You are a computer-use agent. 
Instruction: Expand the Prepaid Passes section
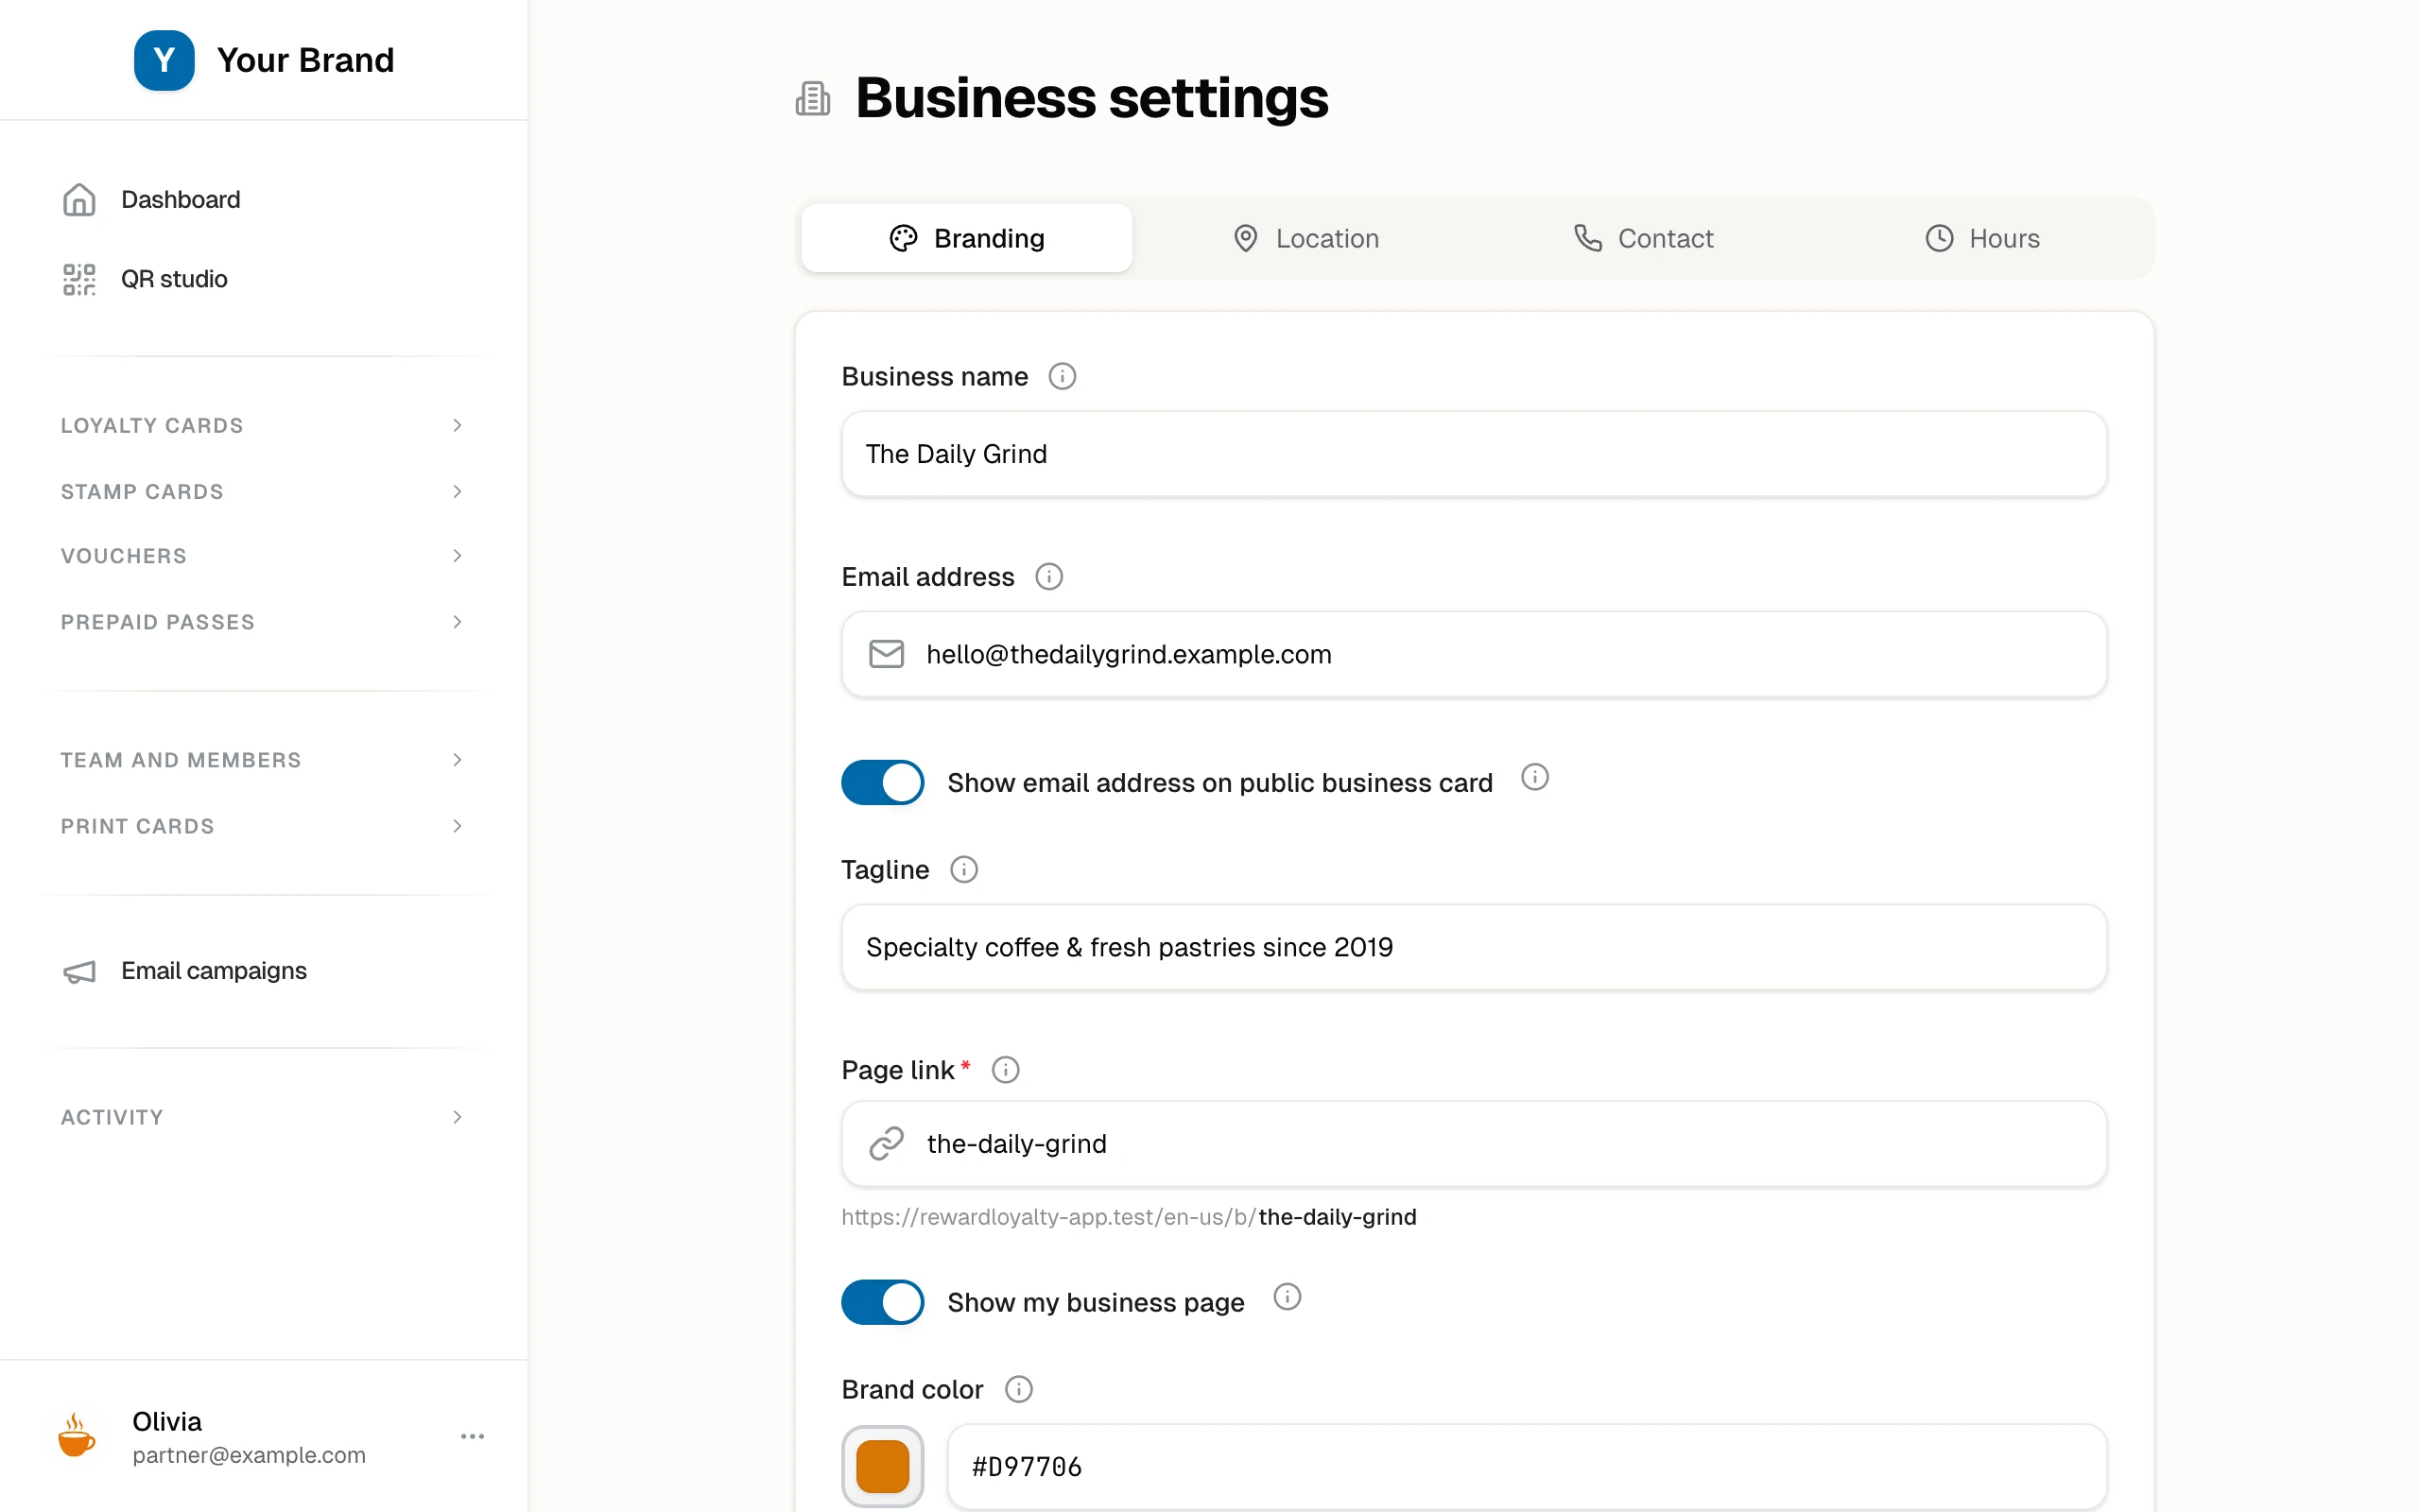(264, 622)
